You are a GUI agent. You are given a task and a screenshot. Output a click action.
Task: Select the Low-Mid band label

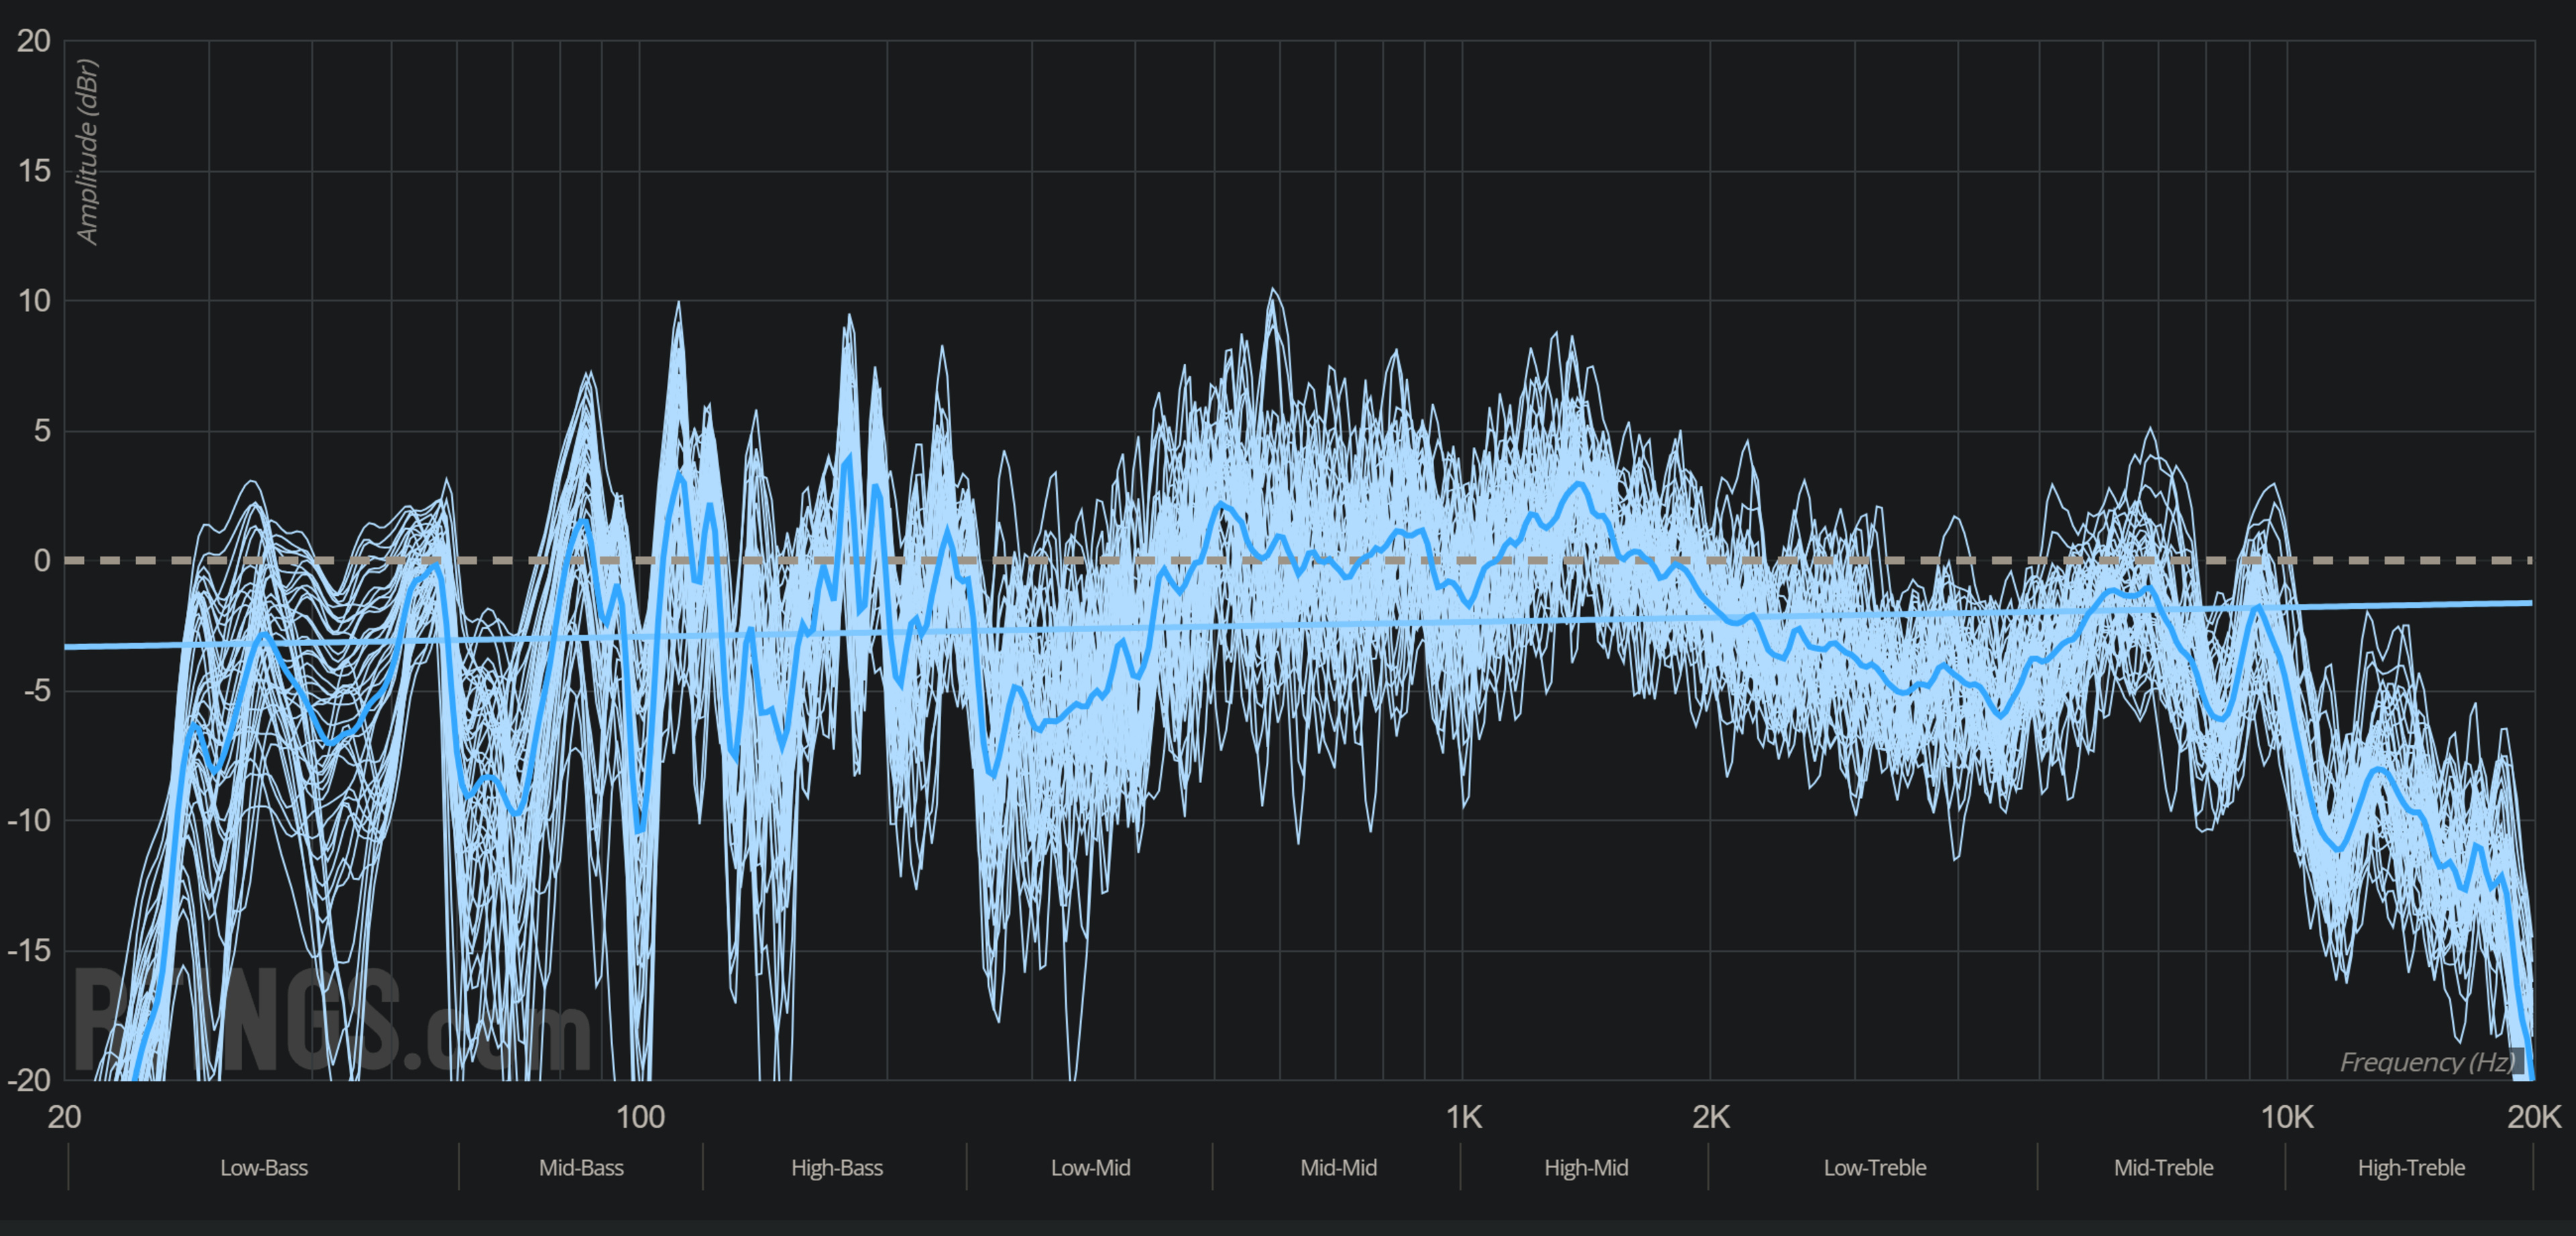pyautogui.click(x=1090, y=1167)
